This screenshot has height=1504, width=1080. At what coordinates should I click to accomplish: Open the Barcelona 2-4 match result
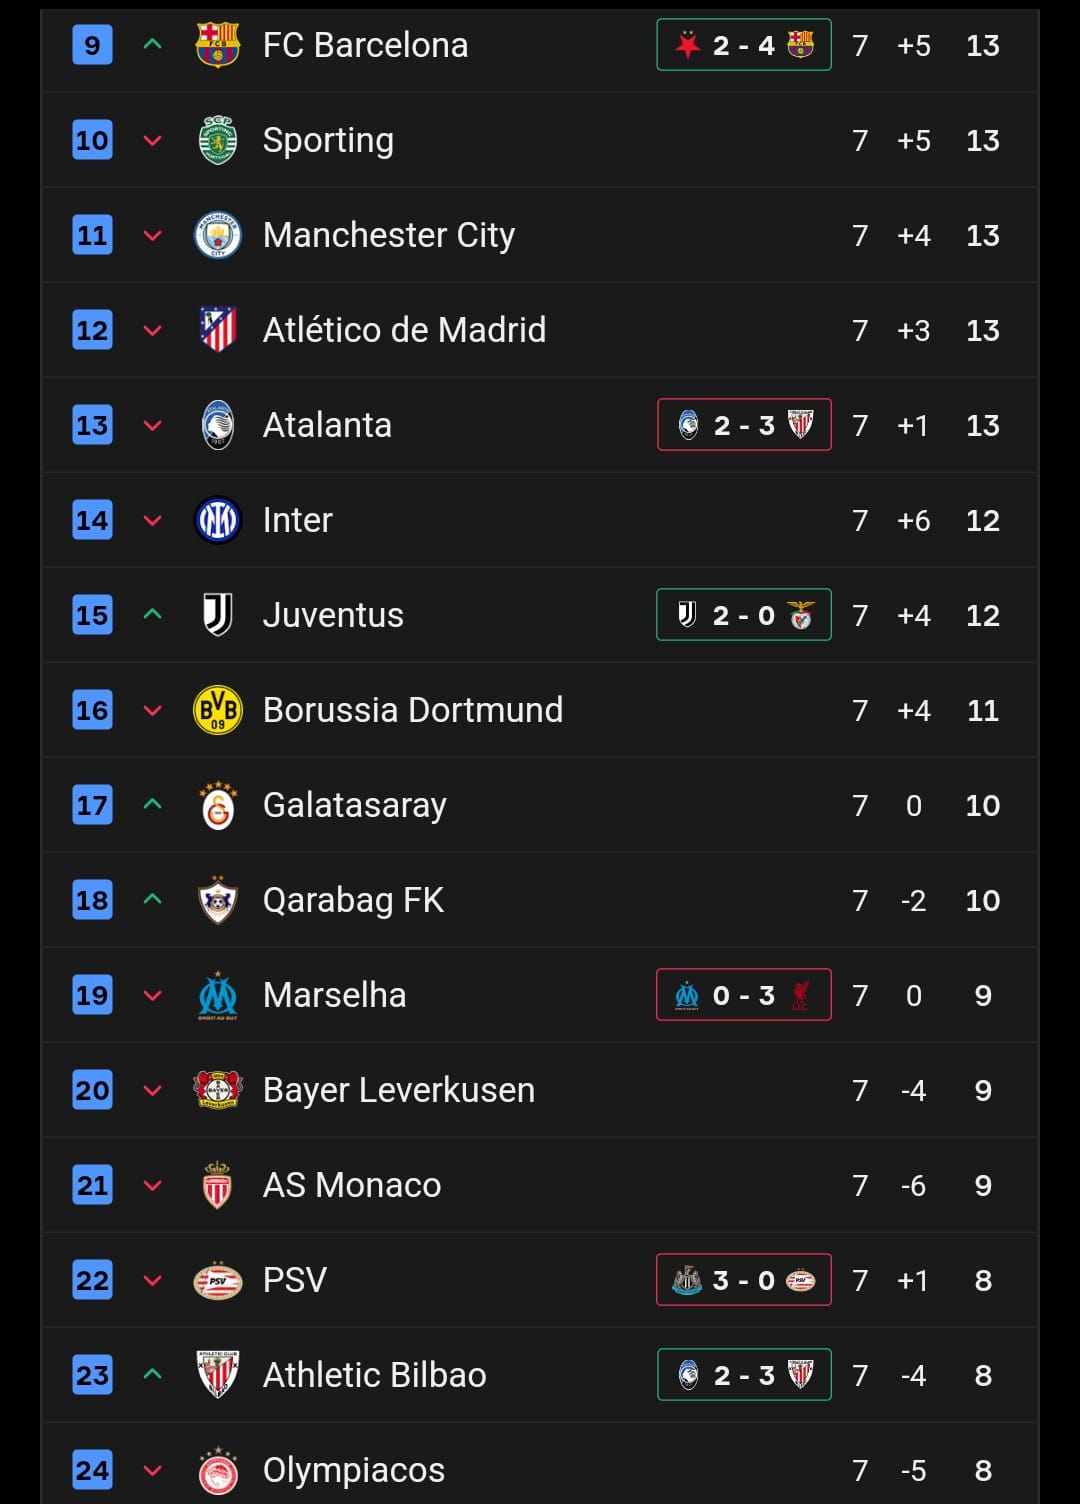(x=743, y=45)
